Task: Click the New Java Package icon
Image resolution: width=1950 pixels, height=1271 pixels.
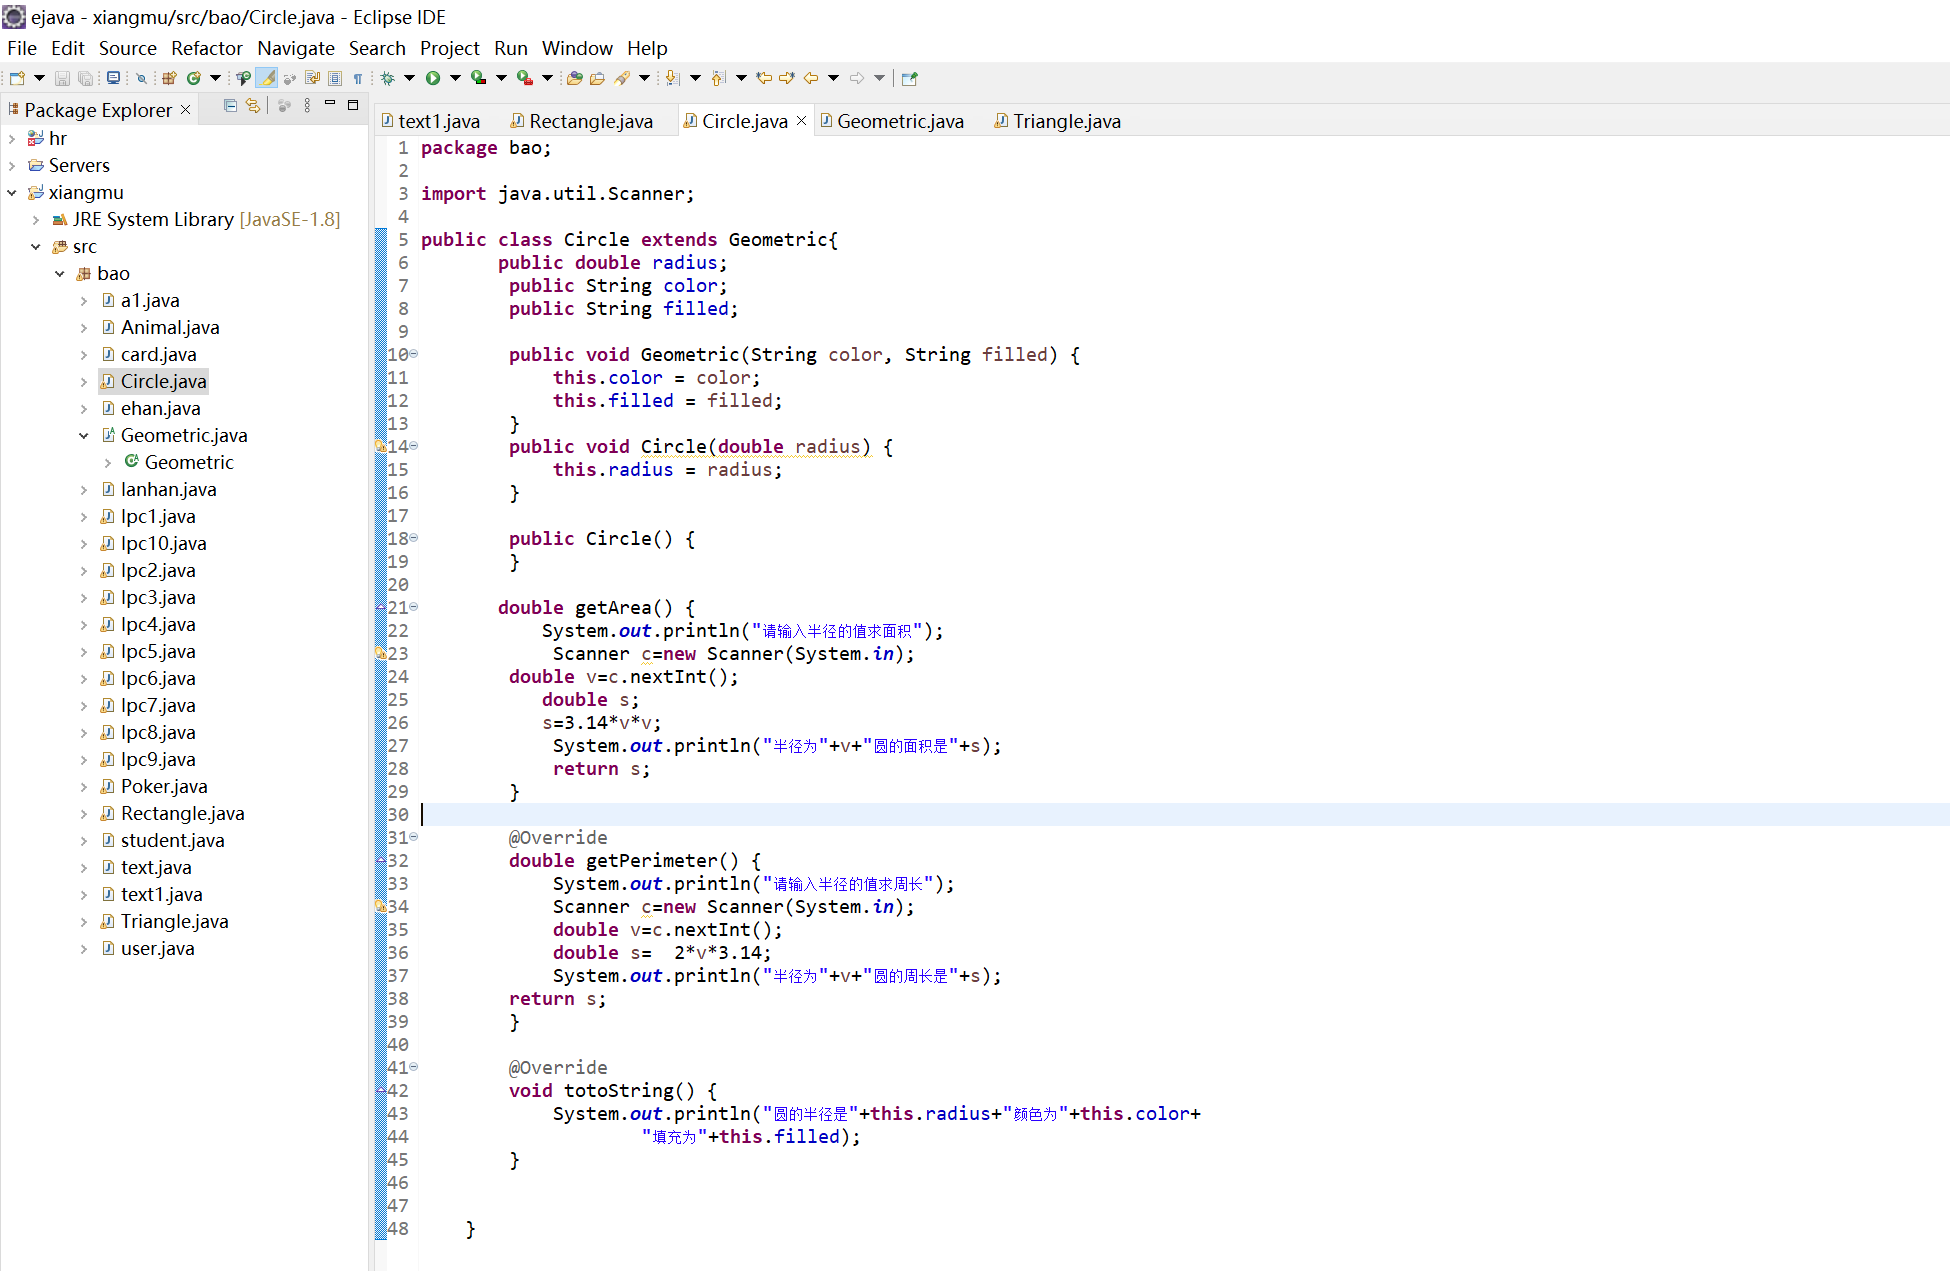Action: pos(169,78)
